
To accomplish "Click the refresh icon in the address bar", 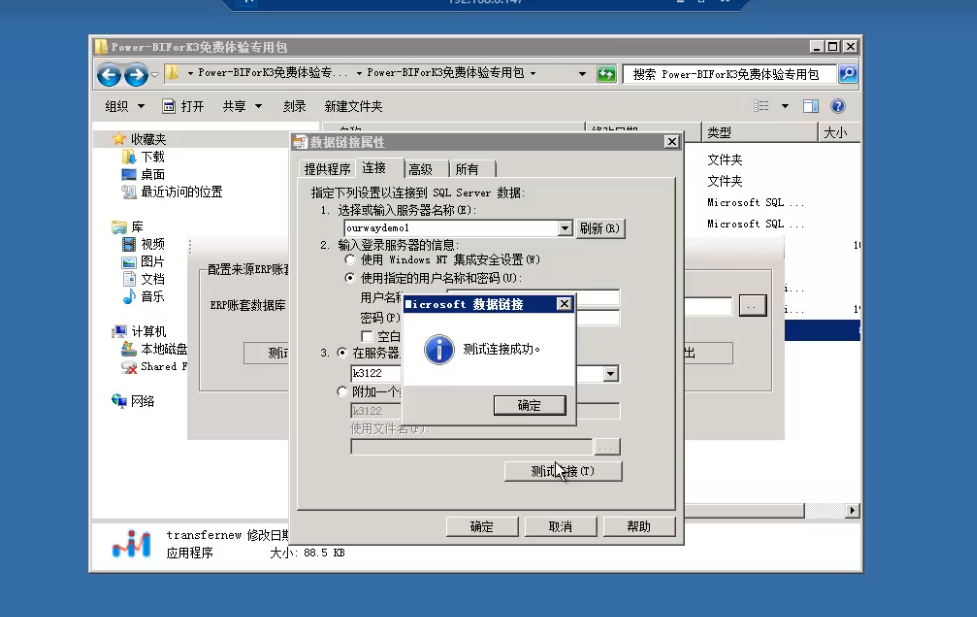I will click(x=606, y=73).
